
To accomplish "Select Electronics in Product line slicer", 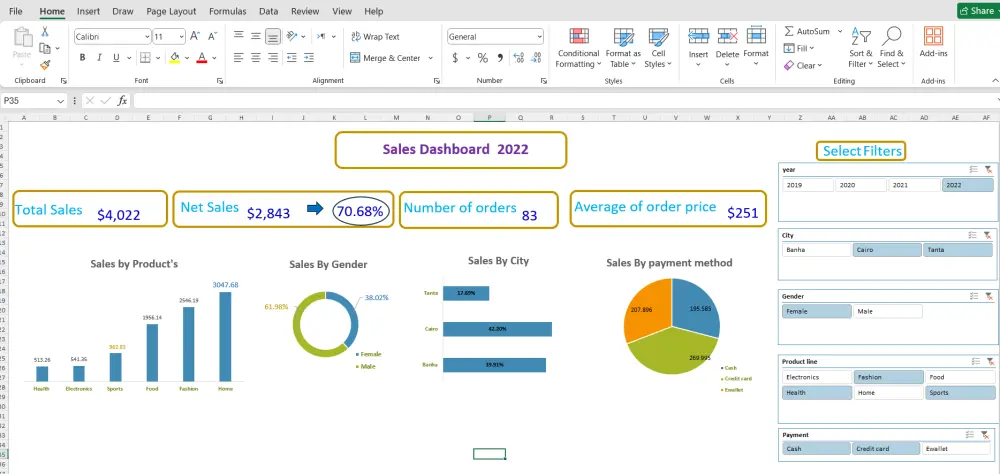I will [816, 377].
